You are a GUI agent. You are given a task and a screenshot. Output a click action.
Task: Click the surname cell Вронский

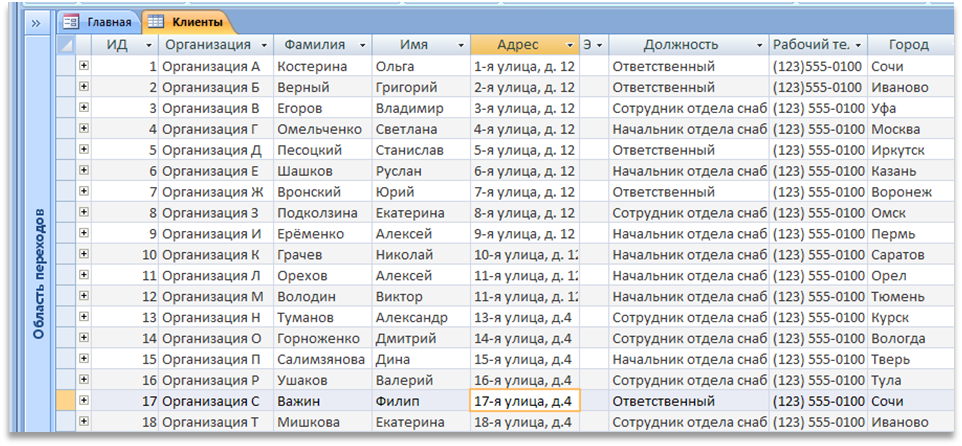click(x=323, y=191)
